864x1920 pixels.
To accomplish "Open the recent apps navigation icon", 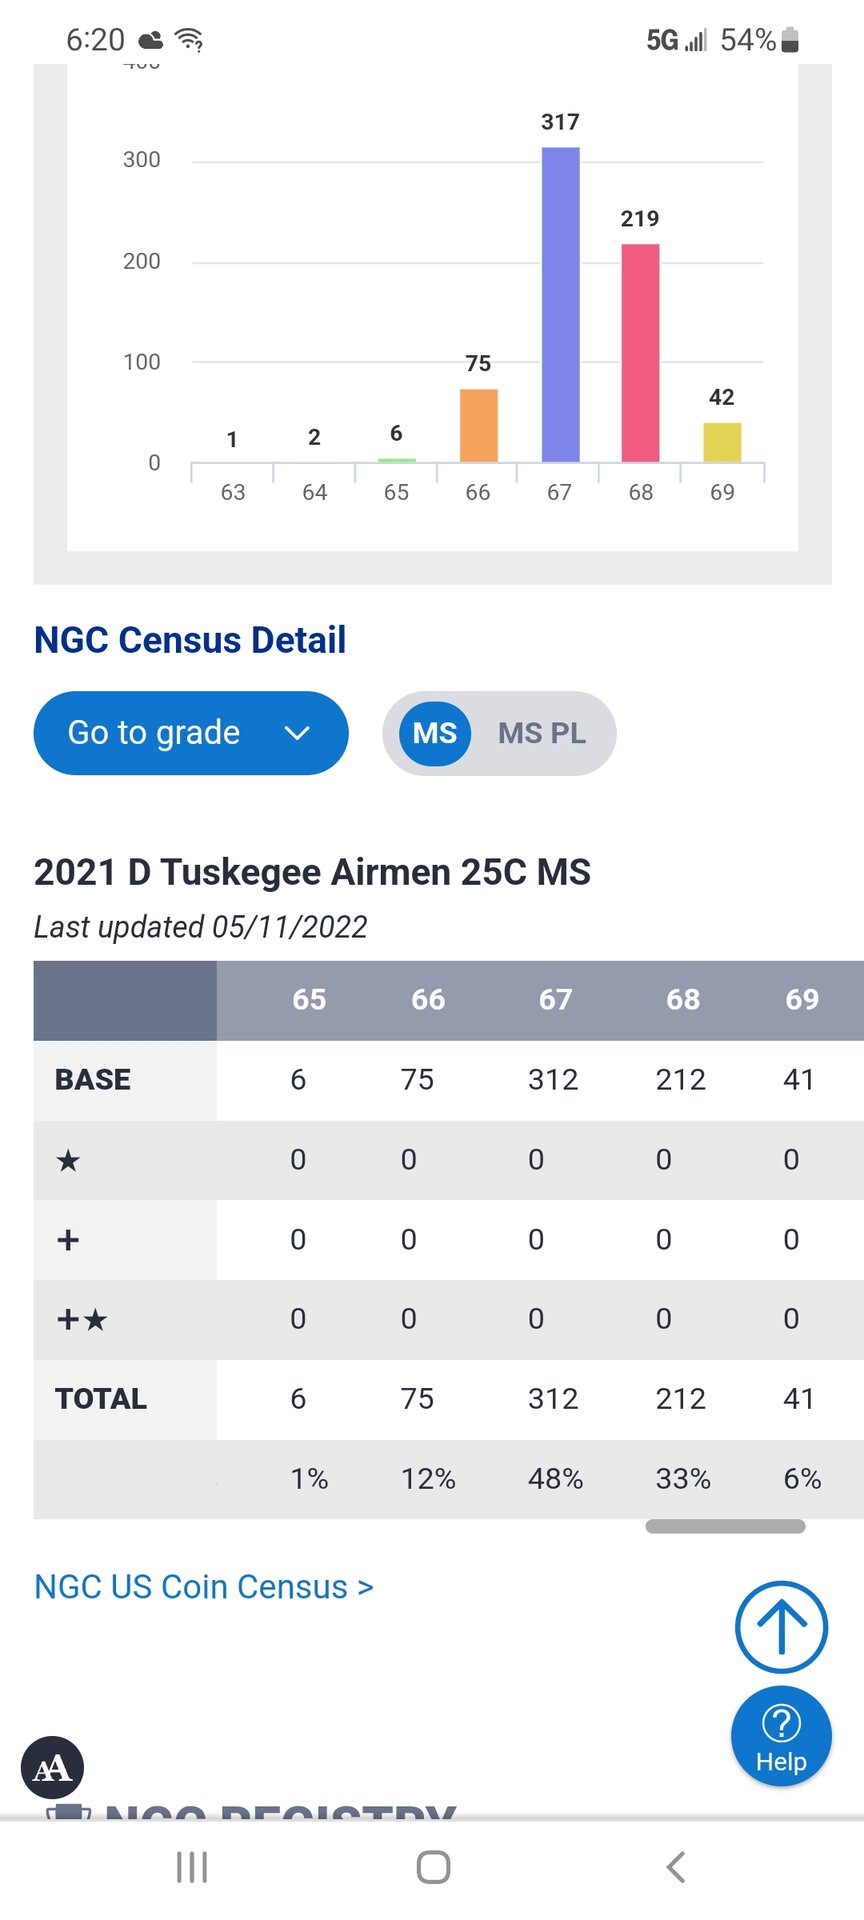I will (x=191, y=1867).
